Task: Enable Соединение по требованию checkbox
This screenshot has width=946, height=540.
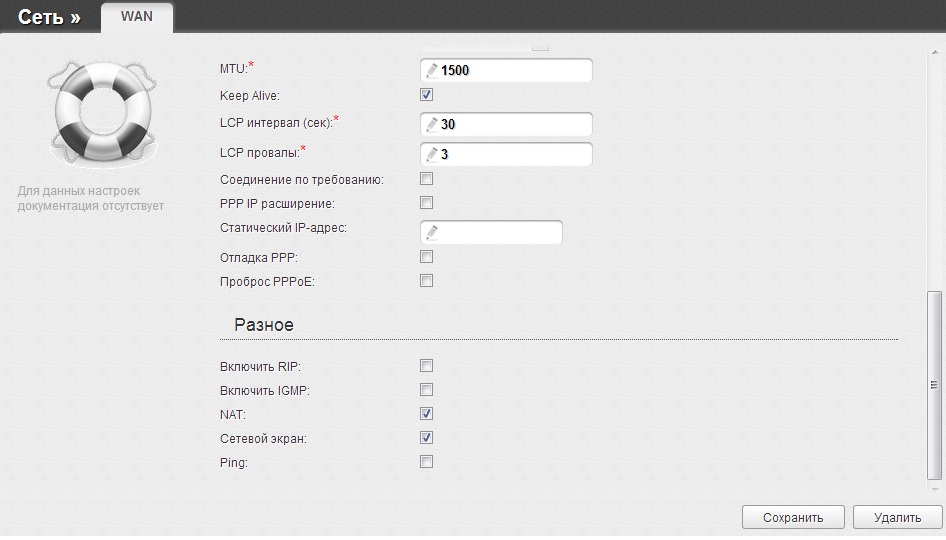Action: [426, 179]
